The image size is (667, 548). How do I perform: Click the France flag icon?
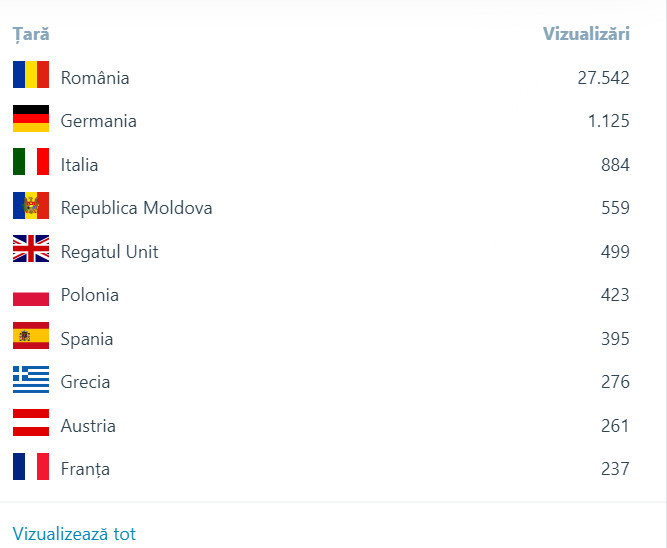[31, 467]
